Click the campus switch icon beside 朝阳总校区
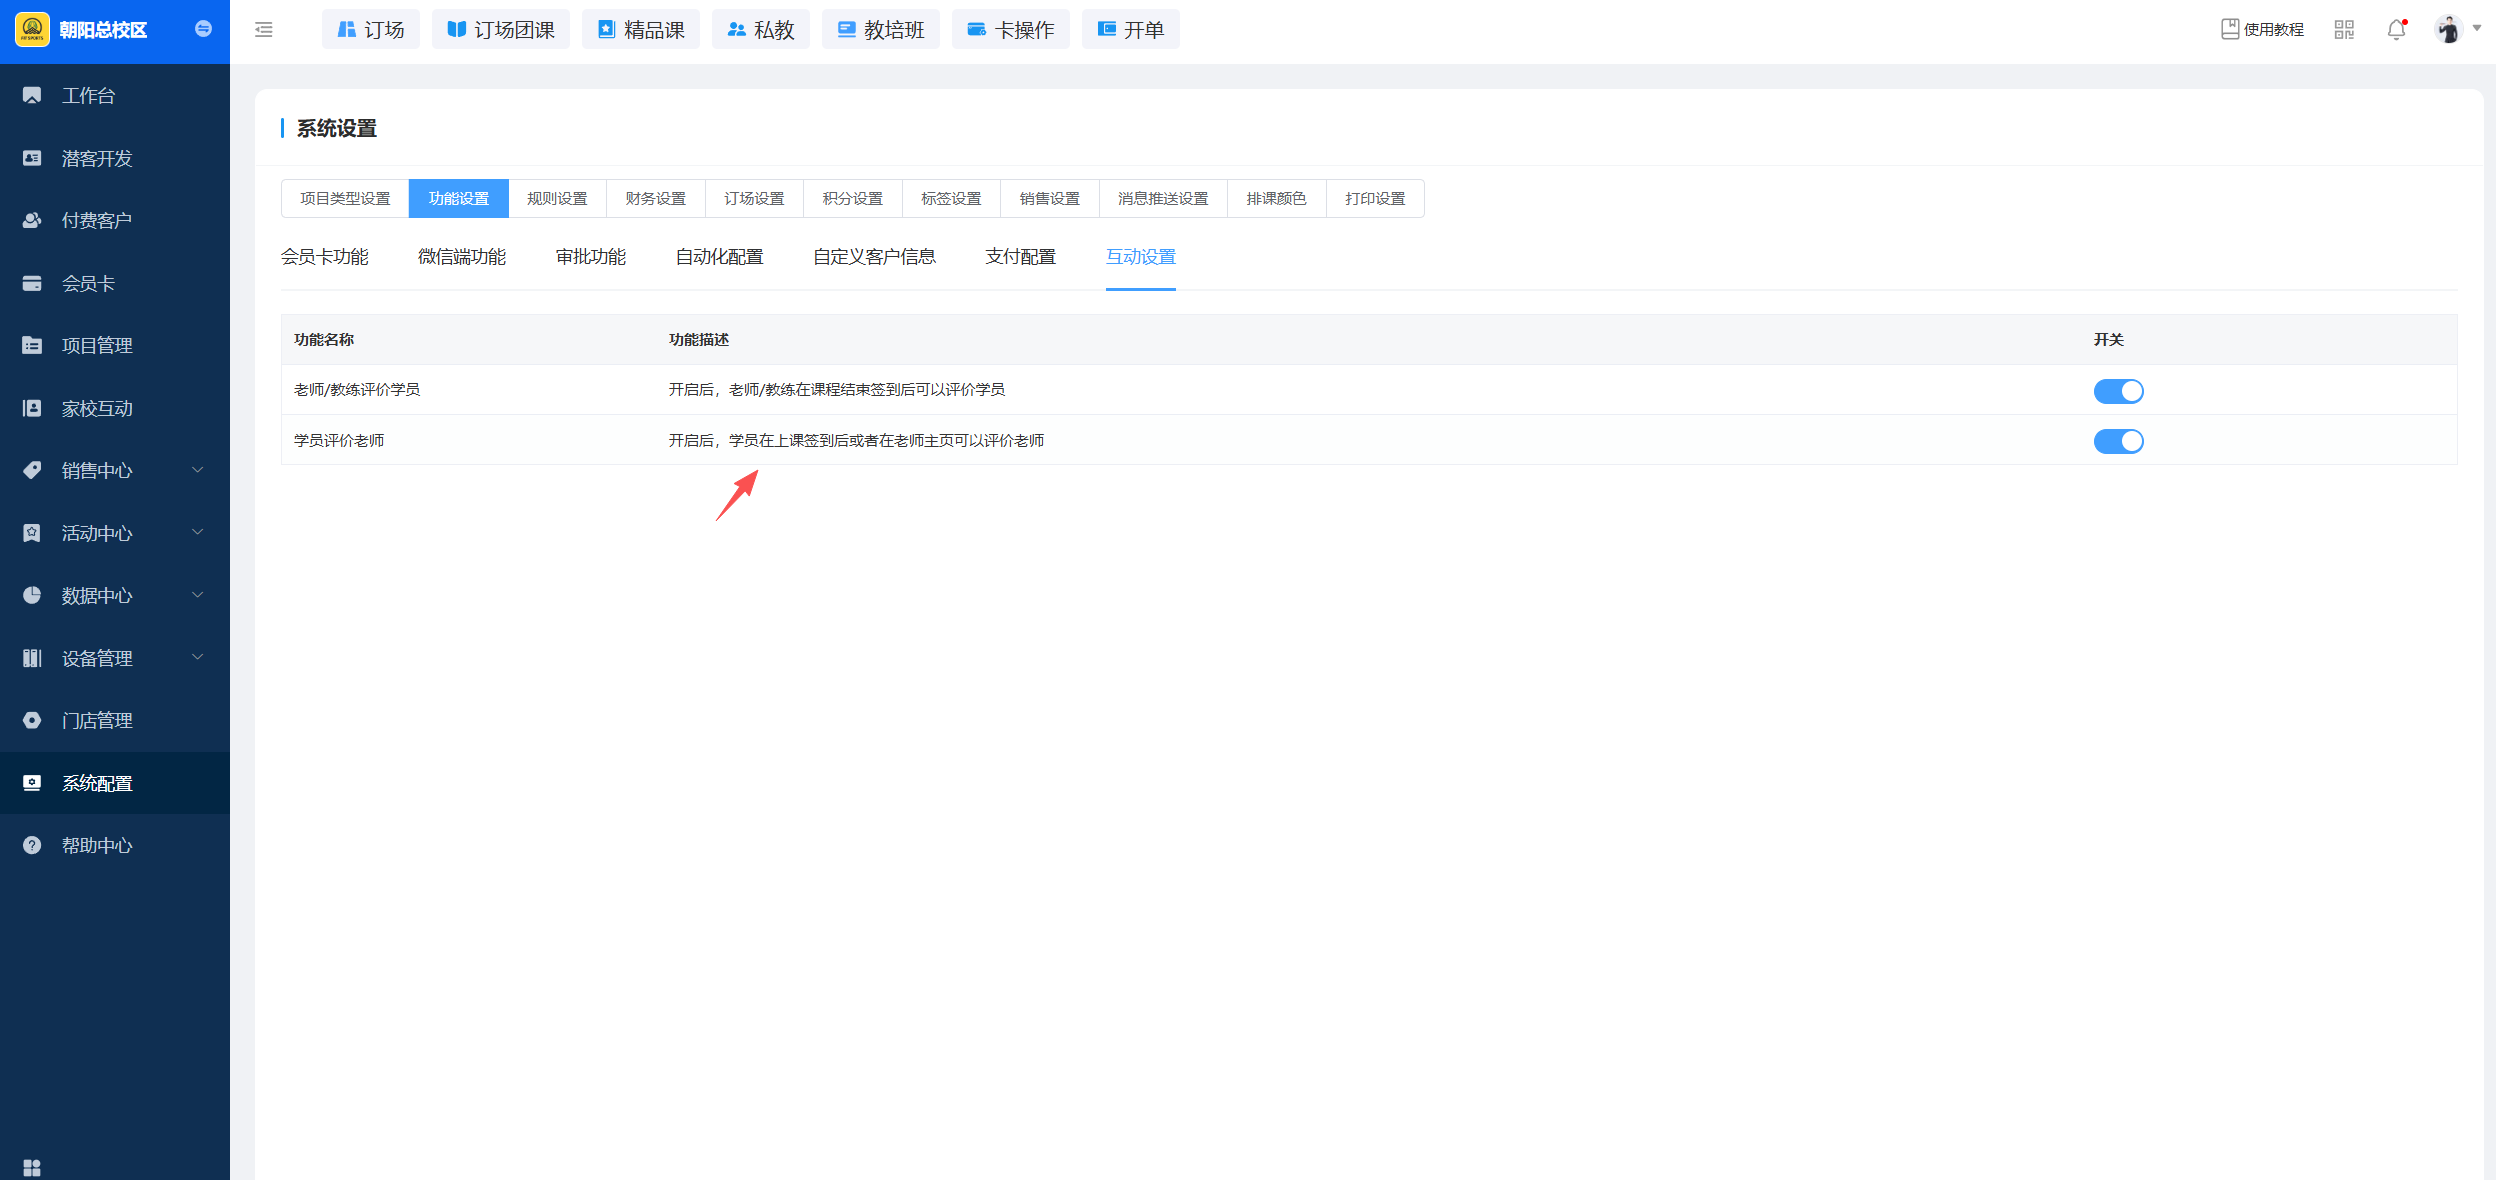This screenshot has height=1180, width=2496. 203,29
